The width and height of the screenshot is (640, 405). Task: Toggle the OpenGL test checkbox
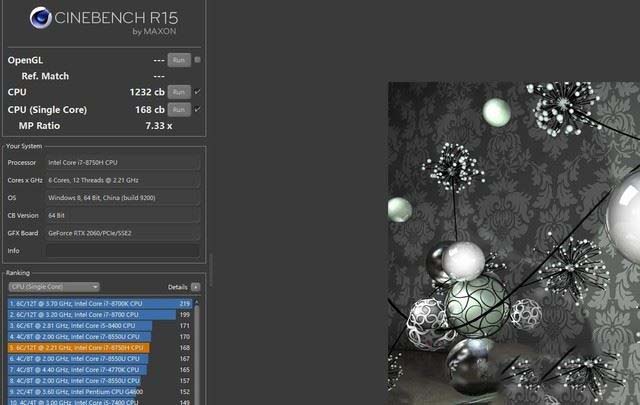(198, 60)
